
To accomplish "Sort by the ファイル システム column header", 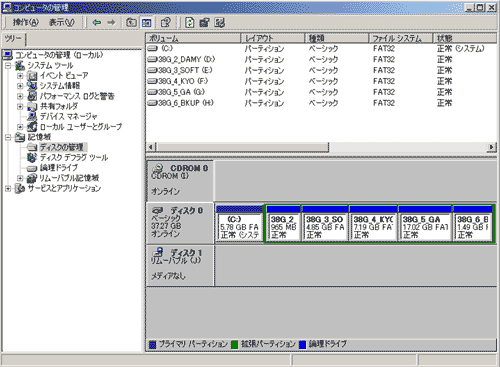I will [x=401, y=38].
